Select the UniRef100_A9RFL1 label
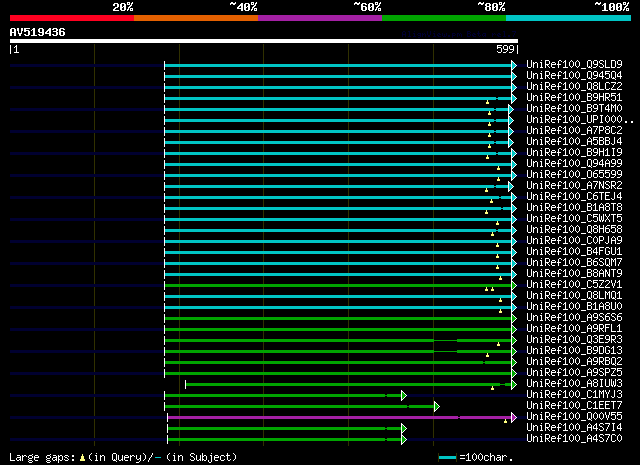 pos(574,329)
